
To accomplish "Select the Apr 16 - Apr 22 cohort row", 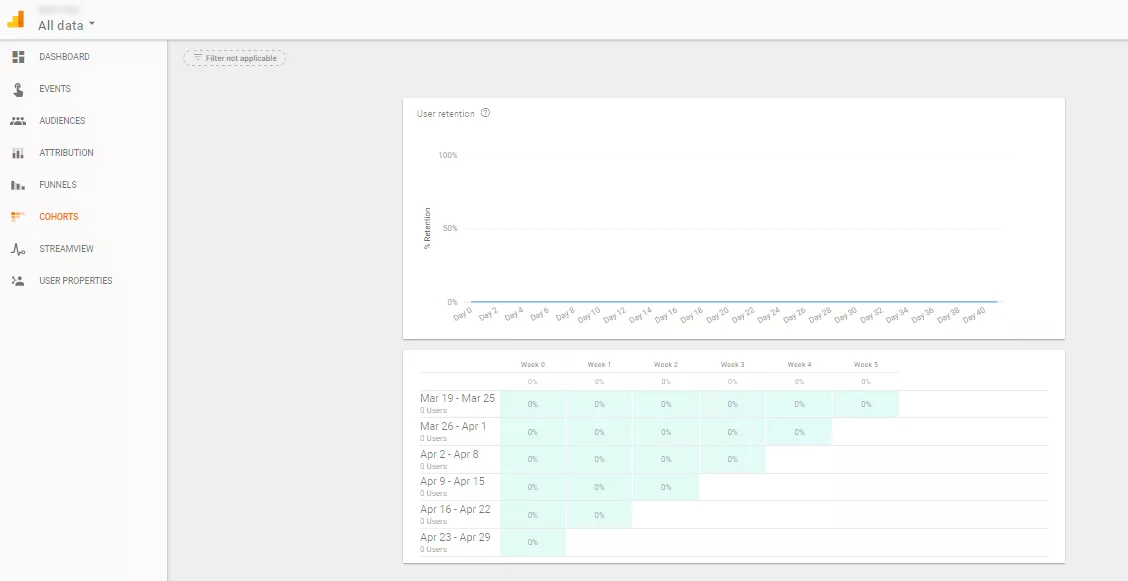I will coord(734,515).
